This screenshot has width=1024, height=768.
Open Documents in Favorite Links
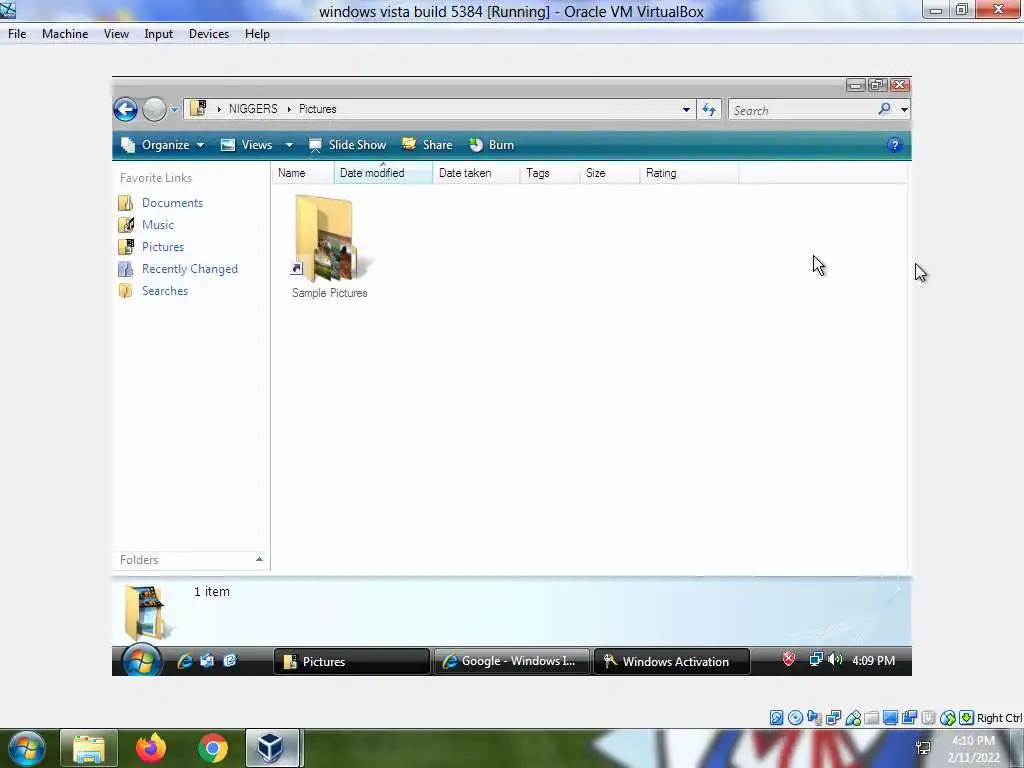tap(161, 203)
